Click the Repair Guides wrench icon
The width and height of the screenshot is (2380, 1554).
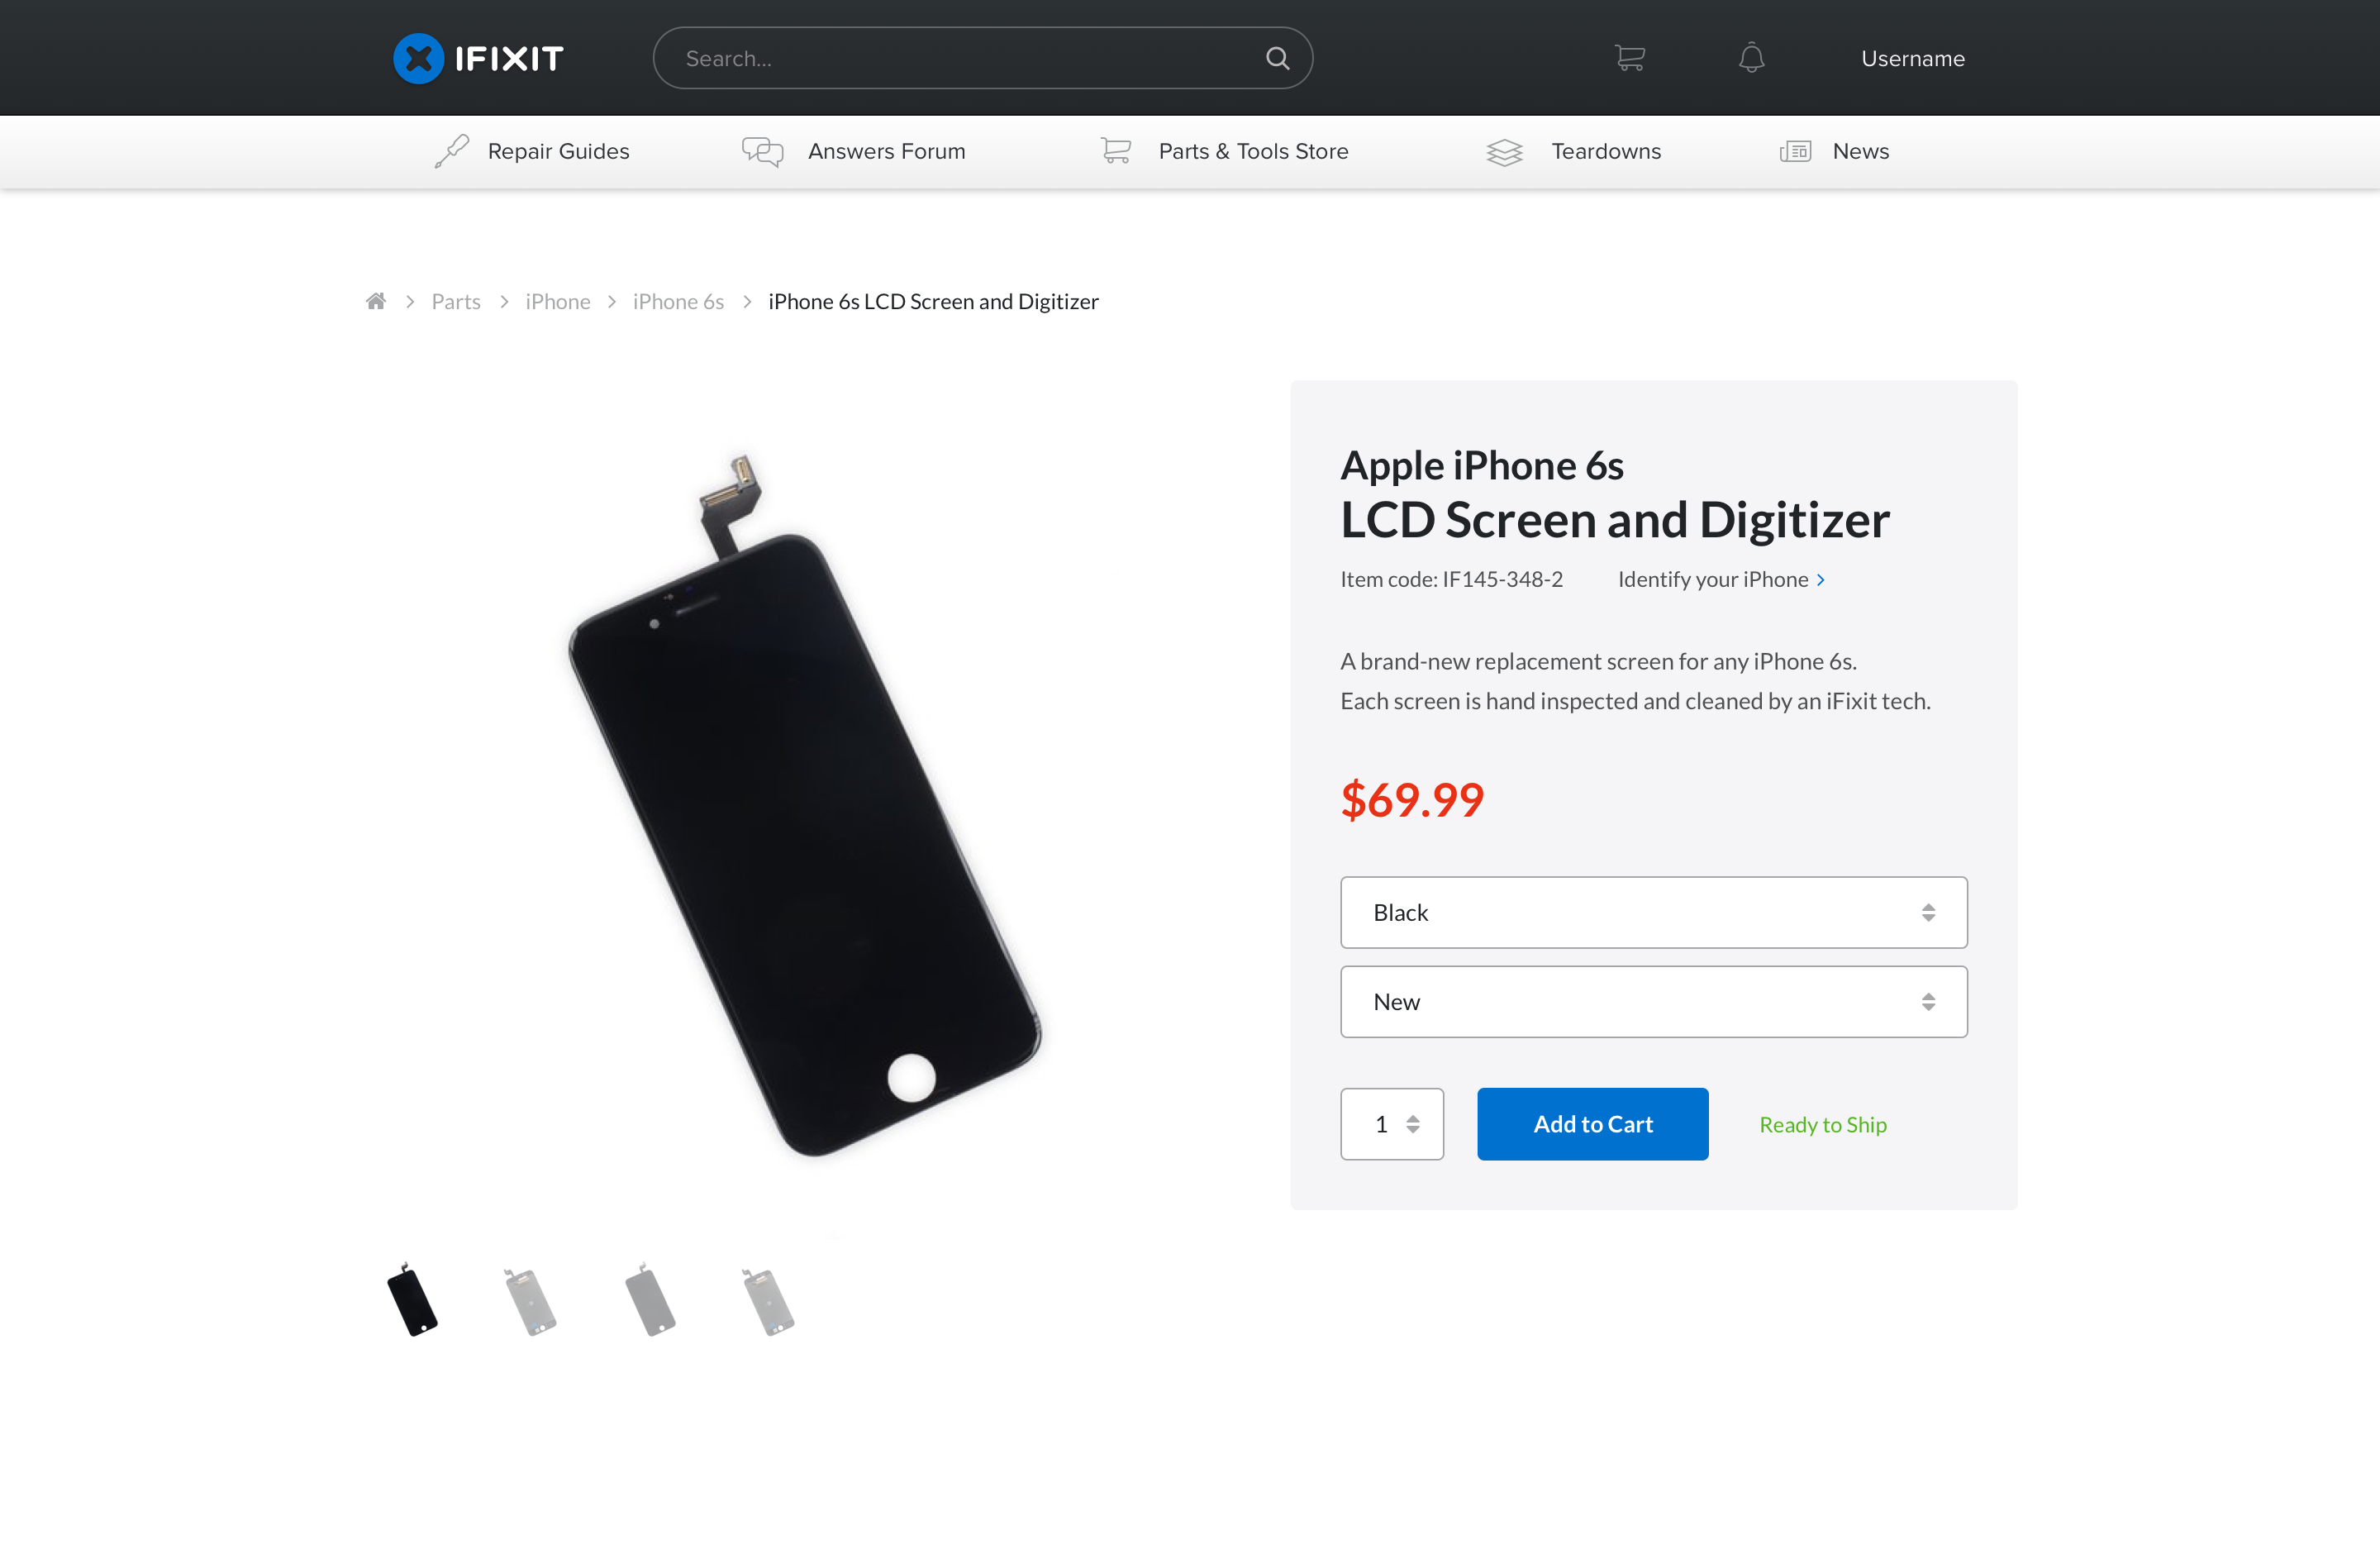tap(451, 151)
